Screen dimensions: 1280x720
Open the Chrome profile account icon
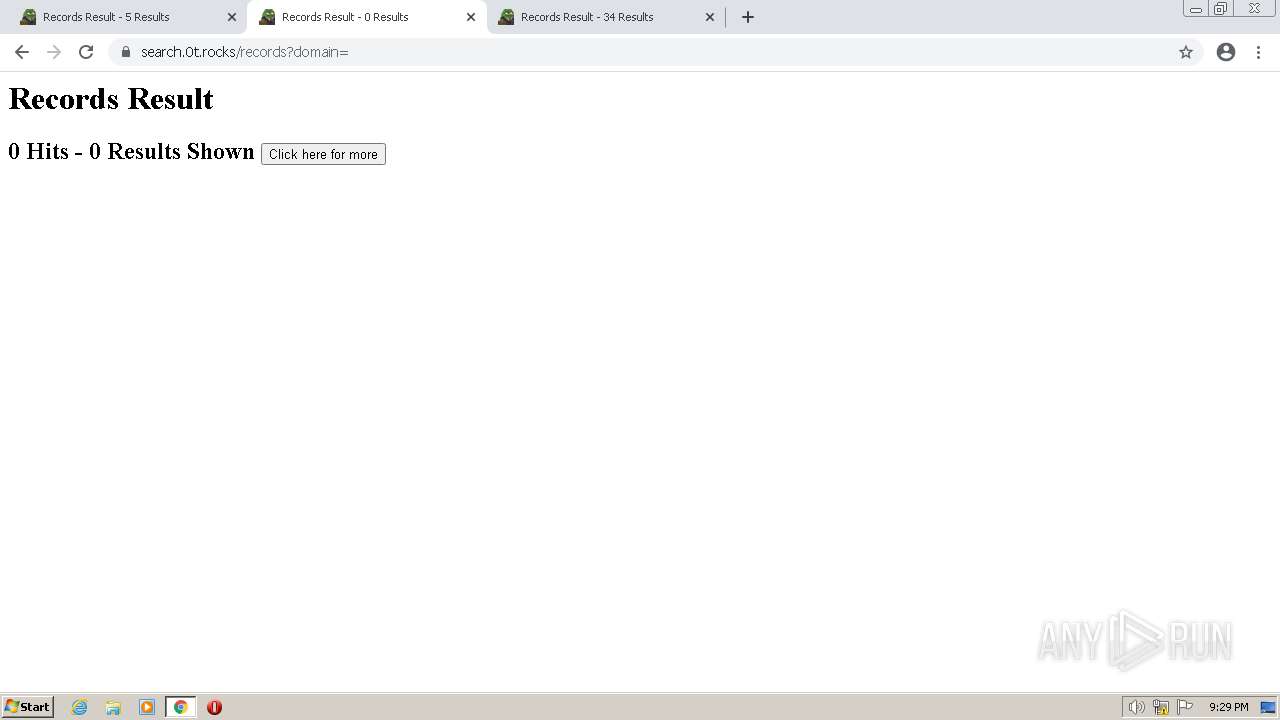click(1226, 52)
